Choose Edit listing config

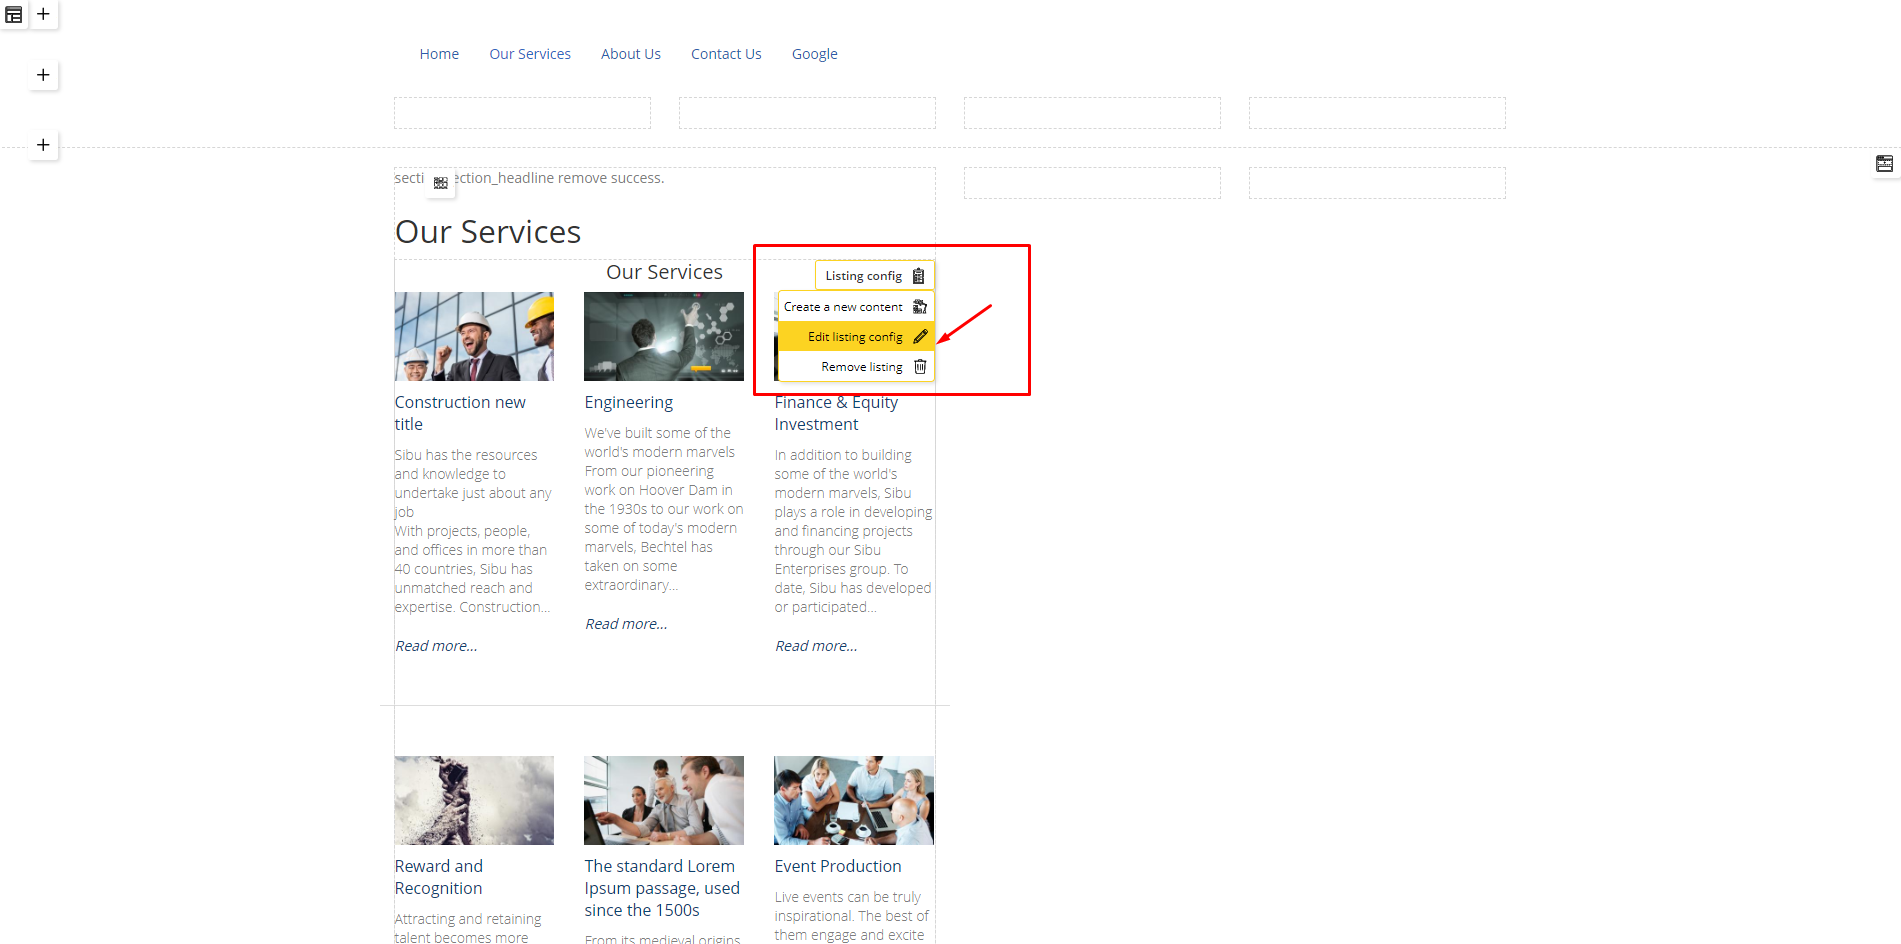pos(856,337)
